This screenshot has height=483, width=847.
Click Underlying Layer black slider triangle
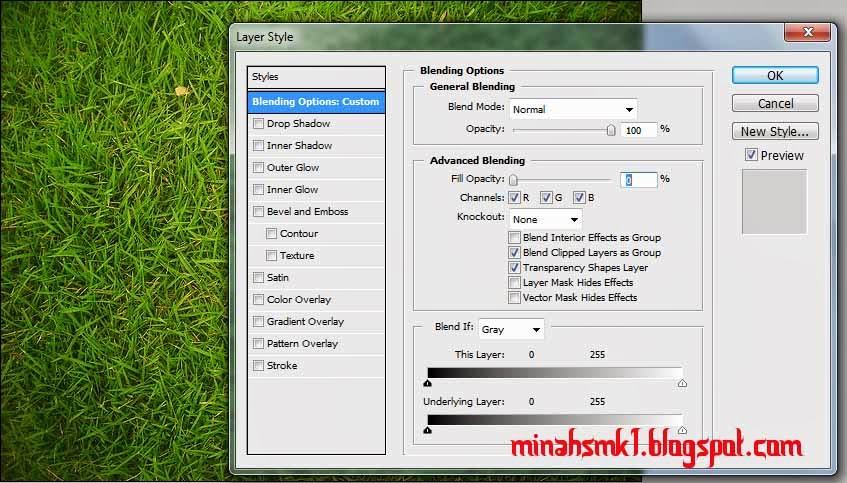click(x=428, y=430)
